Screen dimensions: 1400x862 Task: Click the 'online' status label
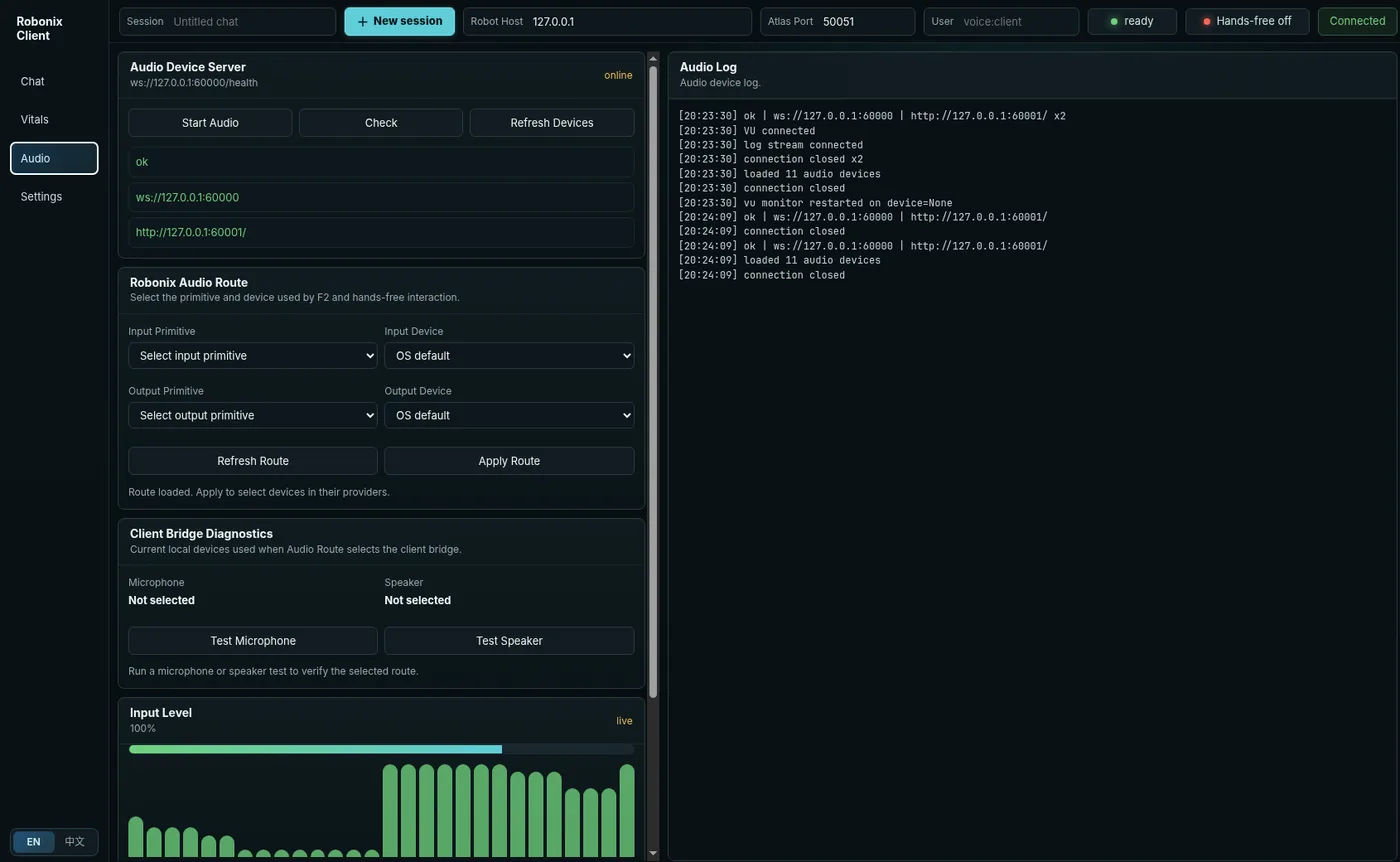coord(618,76)
